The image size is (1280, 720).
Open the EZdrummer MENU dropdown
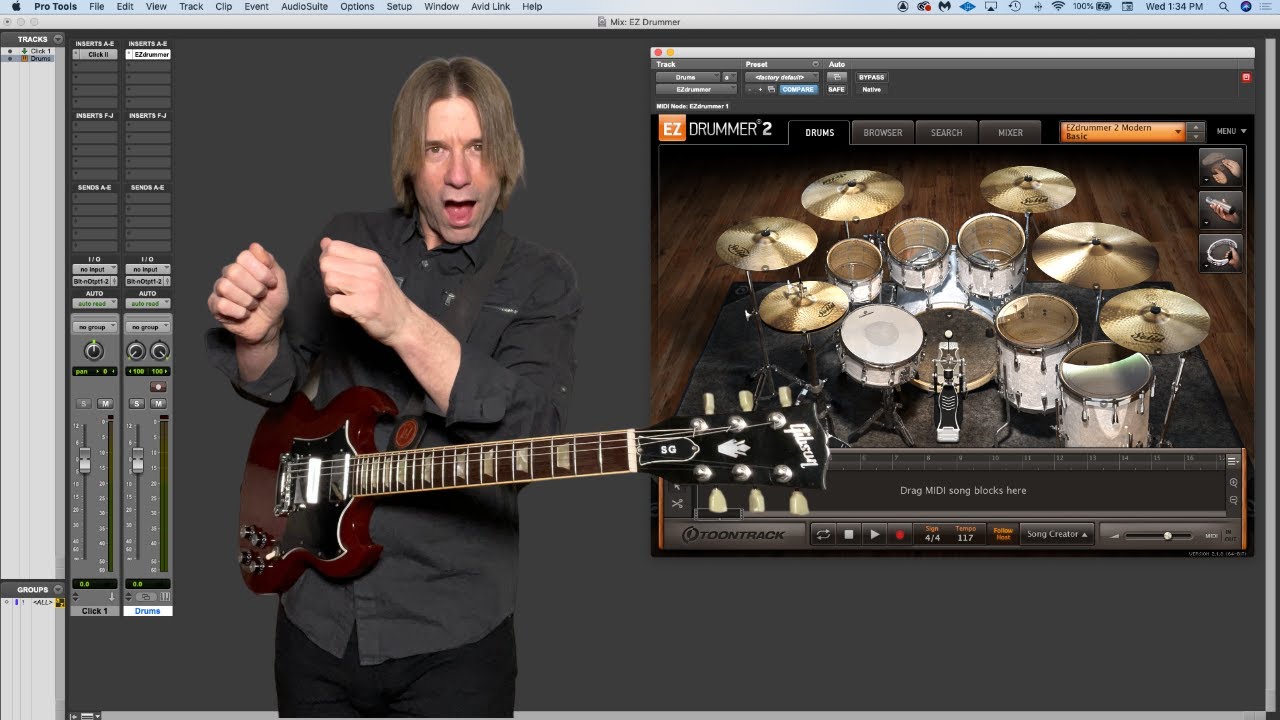point(1232,132)
